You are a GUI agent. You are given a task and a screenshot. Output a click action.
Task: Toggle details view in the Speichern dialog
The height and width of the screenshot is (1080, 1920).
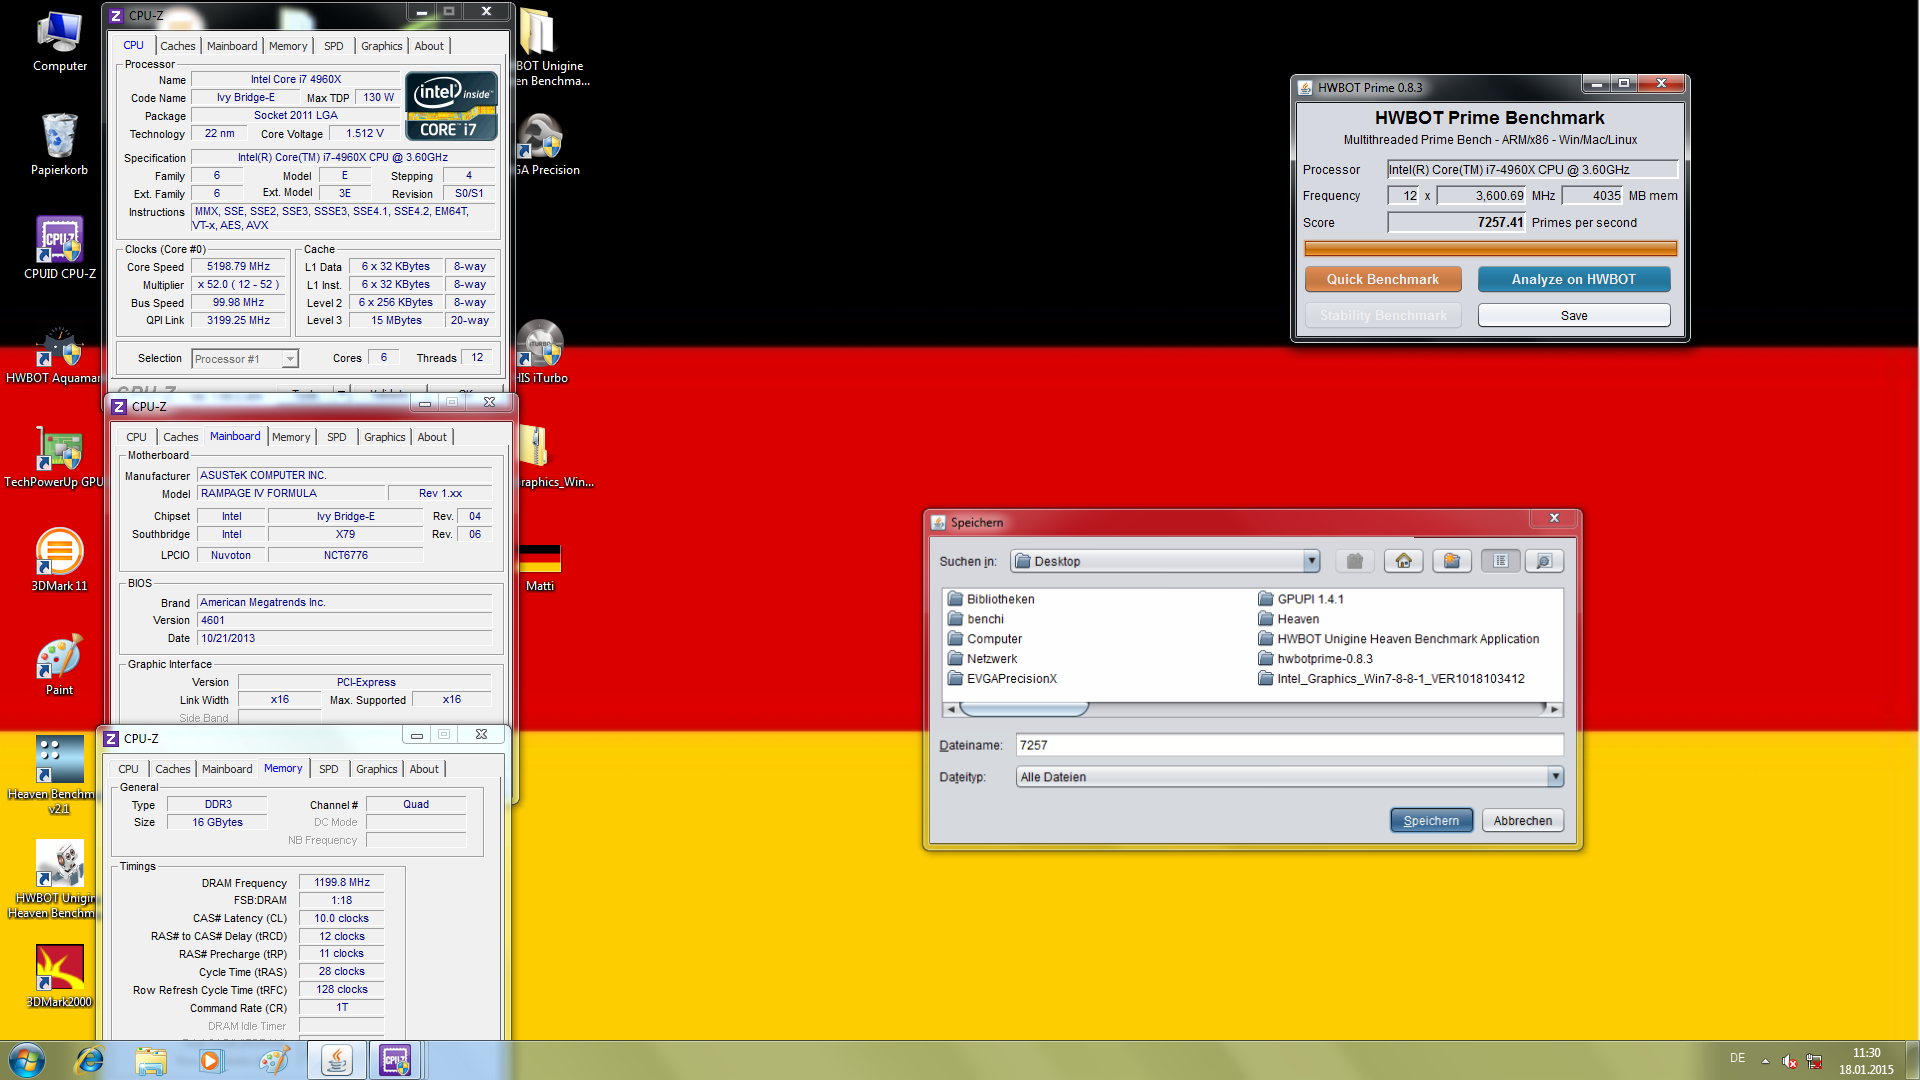(1544, 561)
